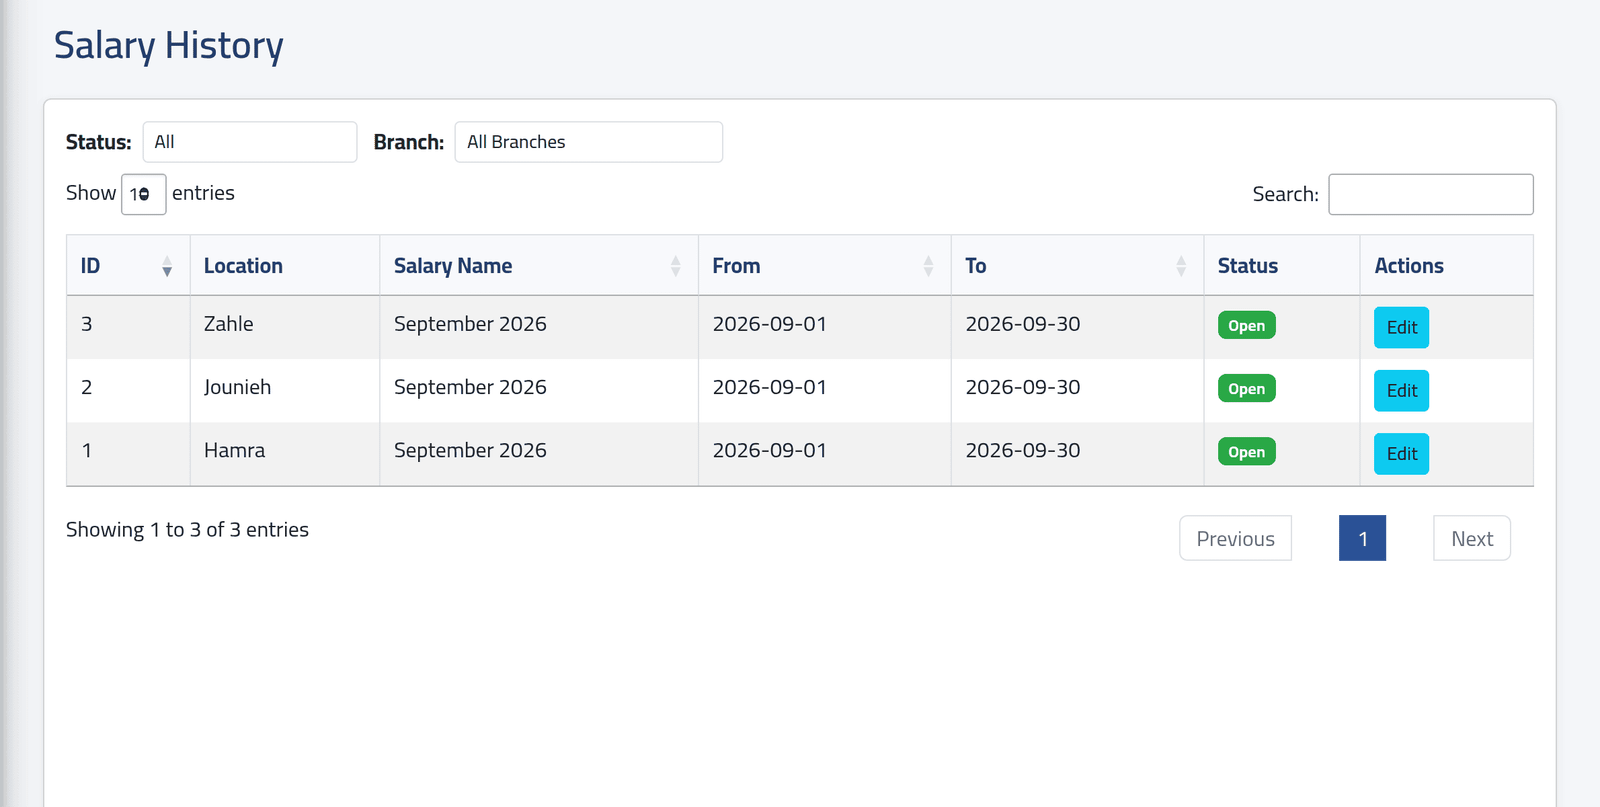Select the Jounieh location cell
Viewport: 1600px width, 807px height.
285,390
